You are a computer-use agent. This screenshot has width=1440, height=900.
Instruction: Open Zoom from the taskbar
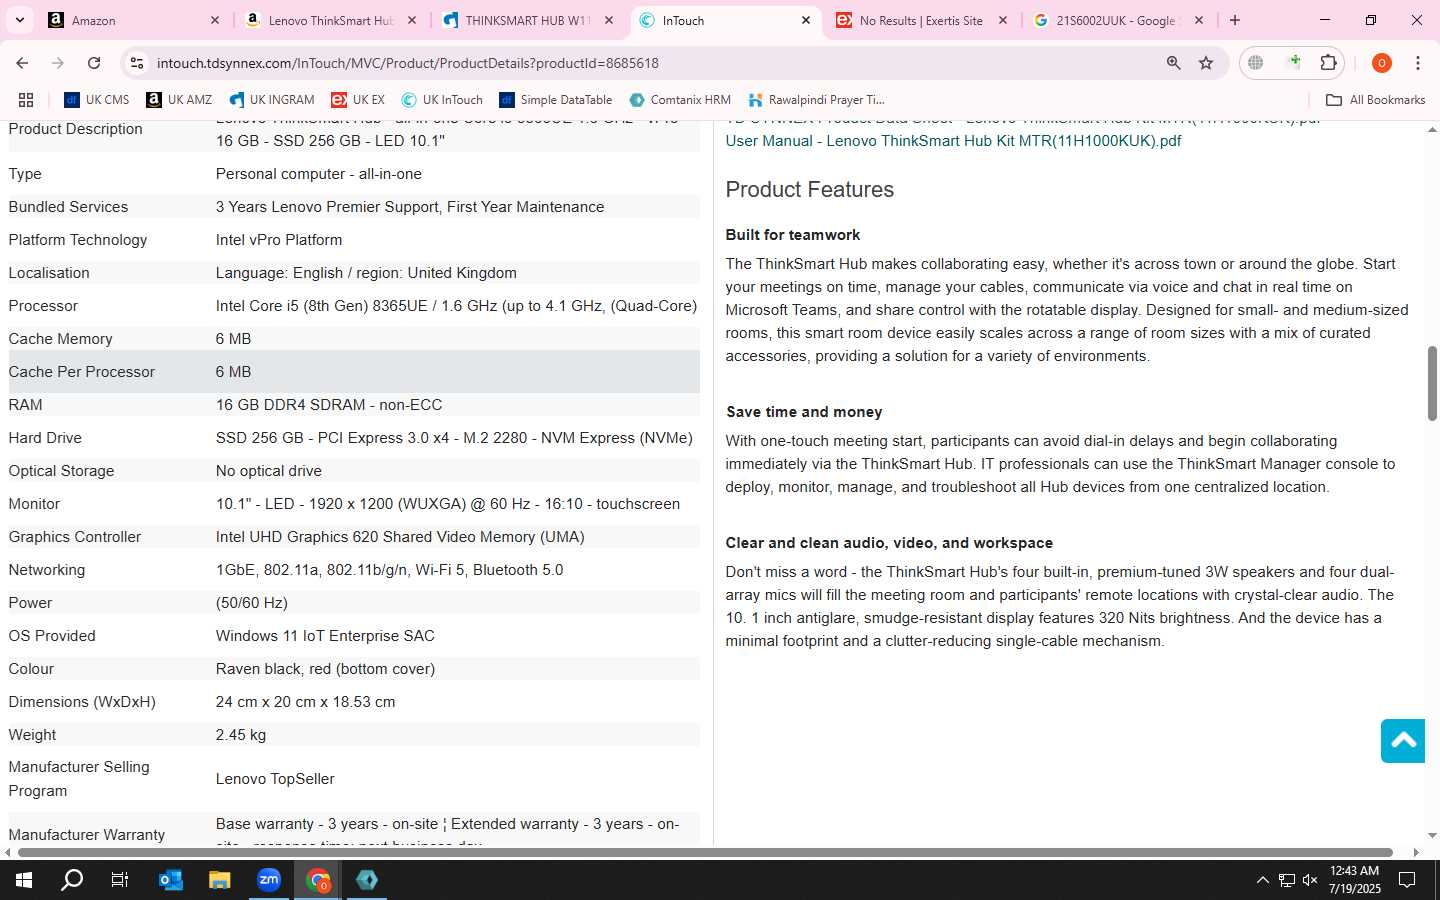click(269, 880)
